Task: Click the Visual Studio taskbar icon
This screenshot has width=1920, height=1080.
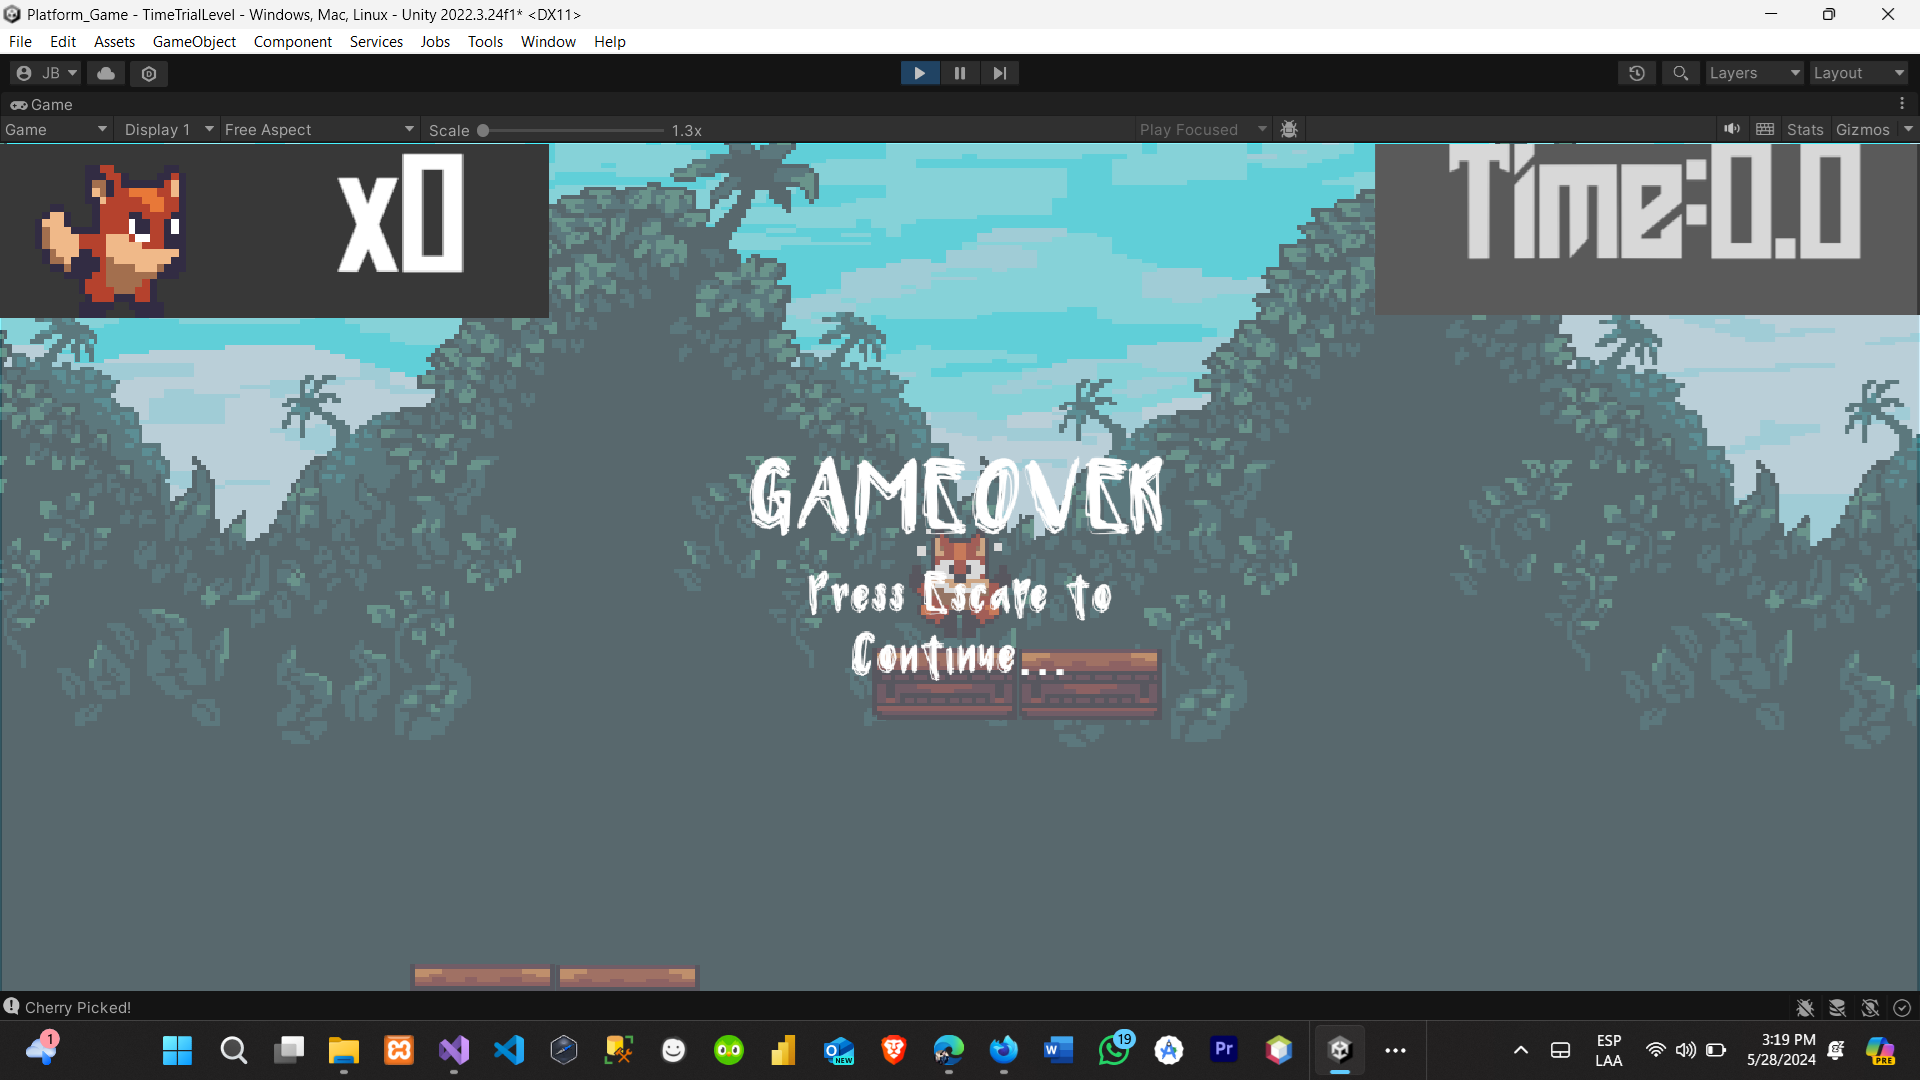Action: click(454, 1050)
